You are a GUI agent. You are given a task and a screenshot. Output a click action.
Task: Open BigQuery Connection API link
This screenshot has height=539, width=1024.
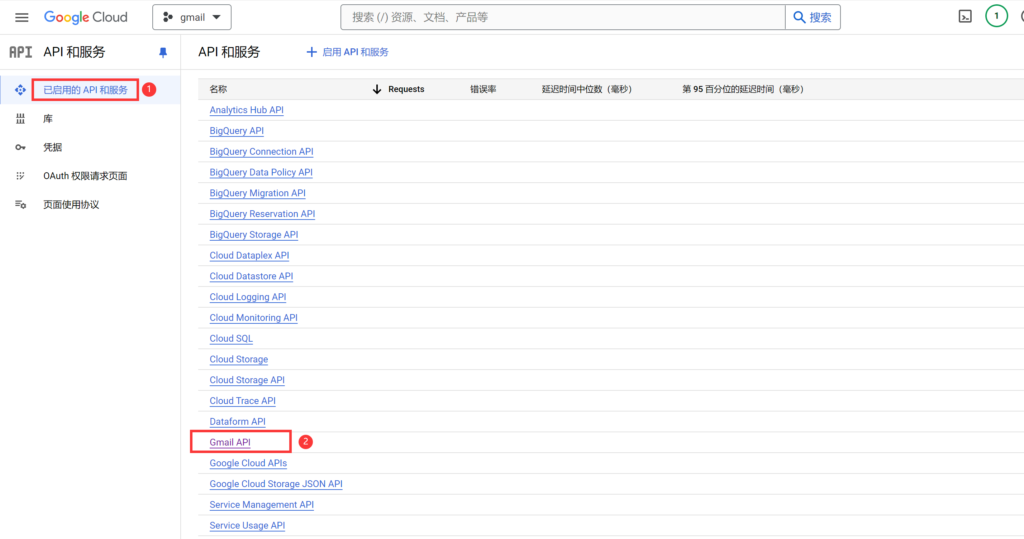pyautogui.click(x=261, y=152)
